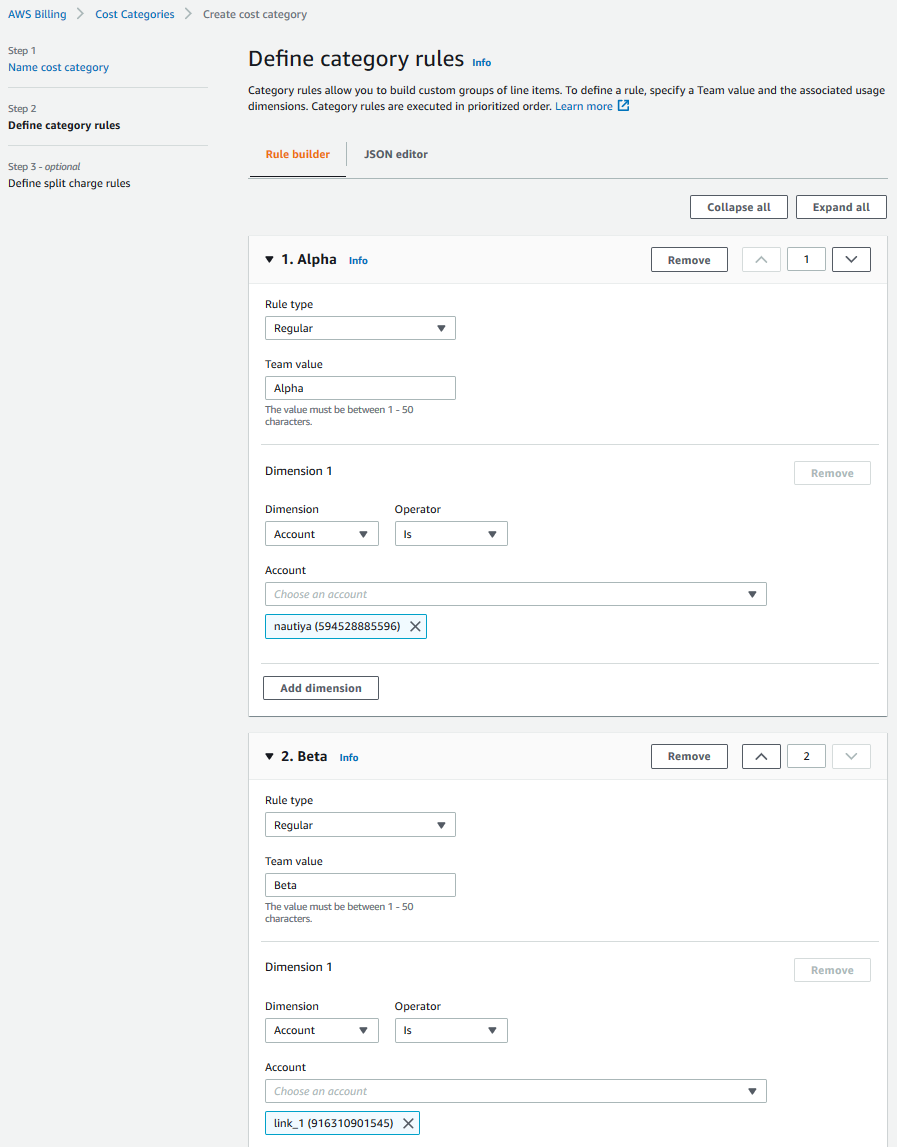Go to Cost Categories breadcrumb
The image size is (897, 1147).
tap(134, 15)
